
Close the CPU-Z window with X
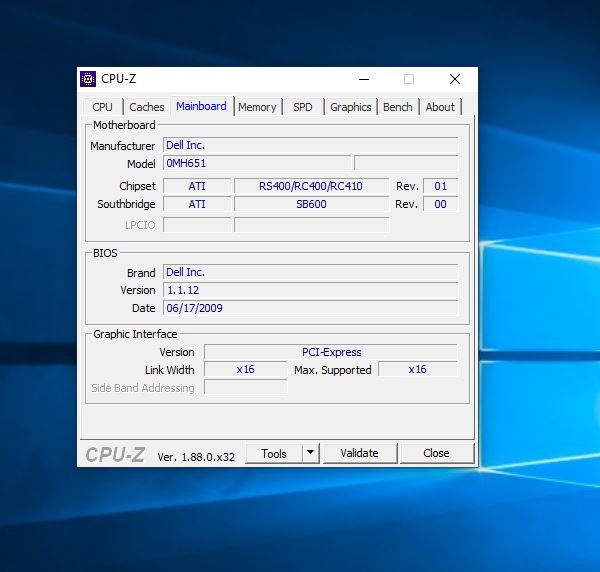point(455,79)
